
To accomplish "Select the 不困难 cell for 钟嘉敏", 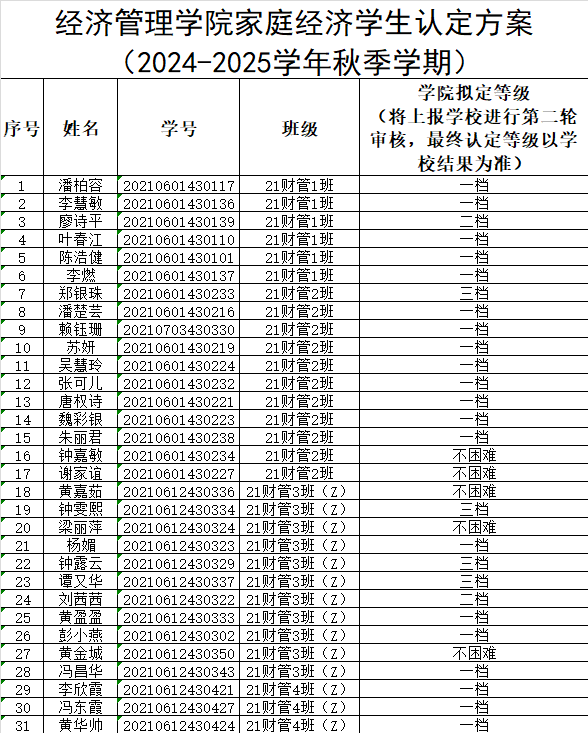I will point(474,455).
